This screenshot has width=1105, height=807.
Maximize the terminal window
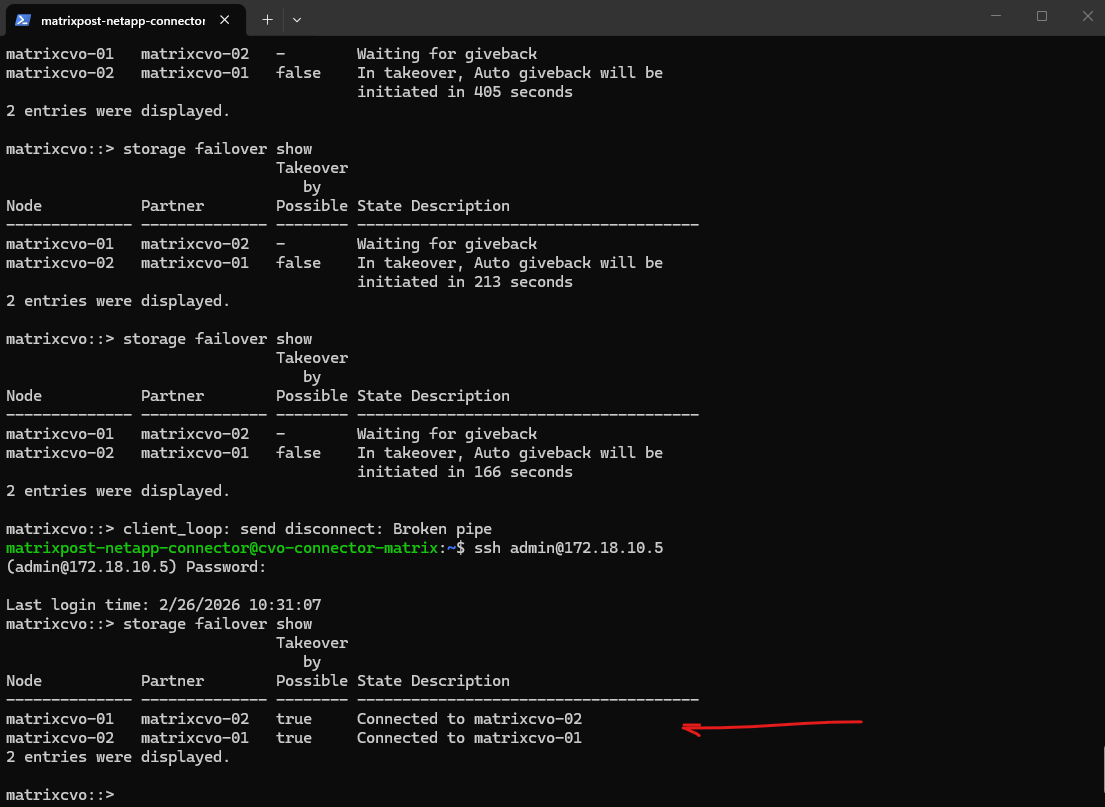coord(1042,16)
